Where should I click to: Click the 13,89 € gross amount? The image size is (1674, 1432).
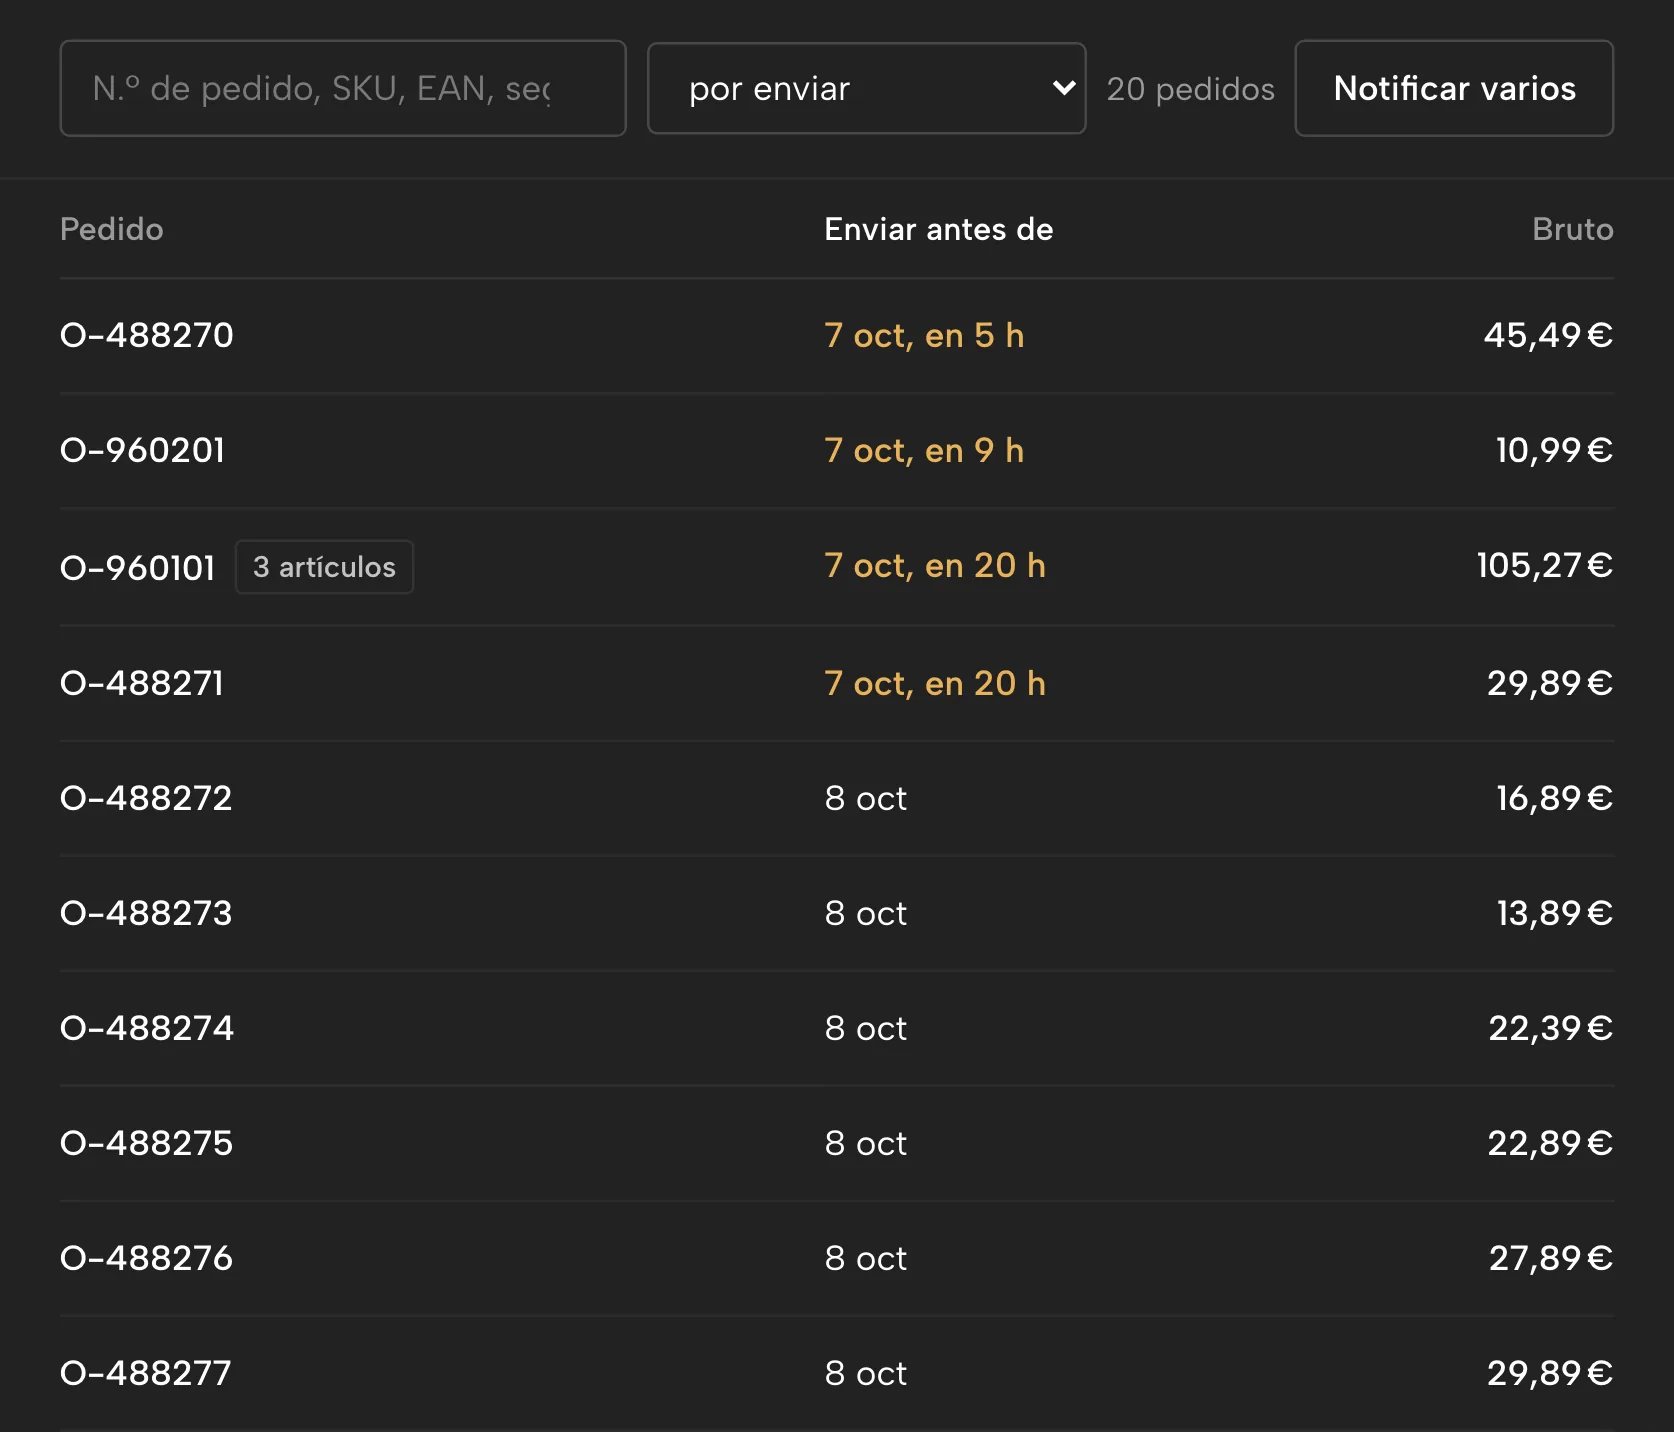(x=1554, y=913)
